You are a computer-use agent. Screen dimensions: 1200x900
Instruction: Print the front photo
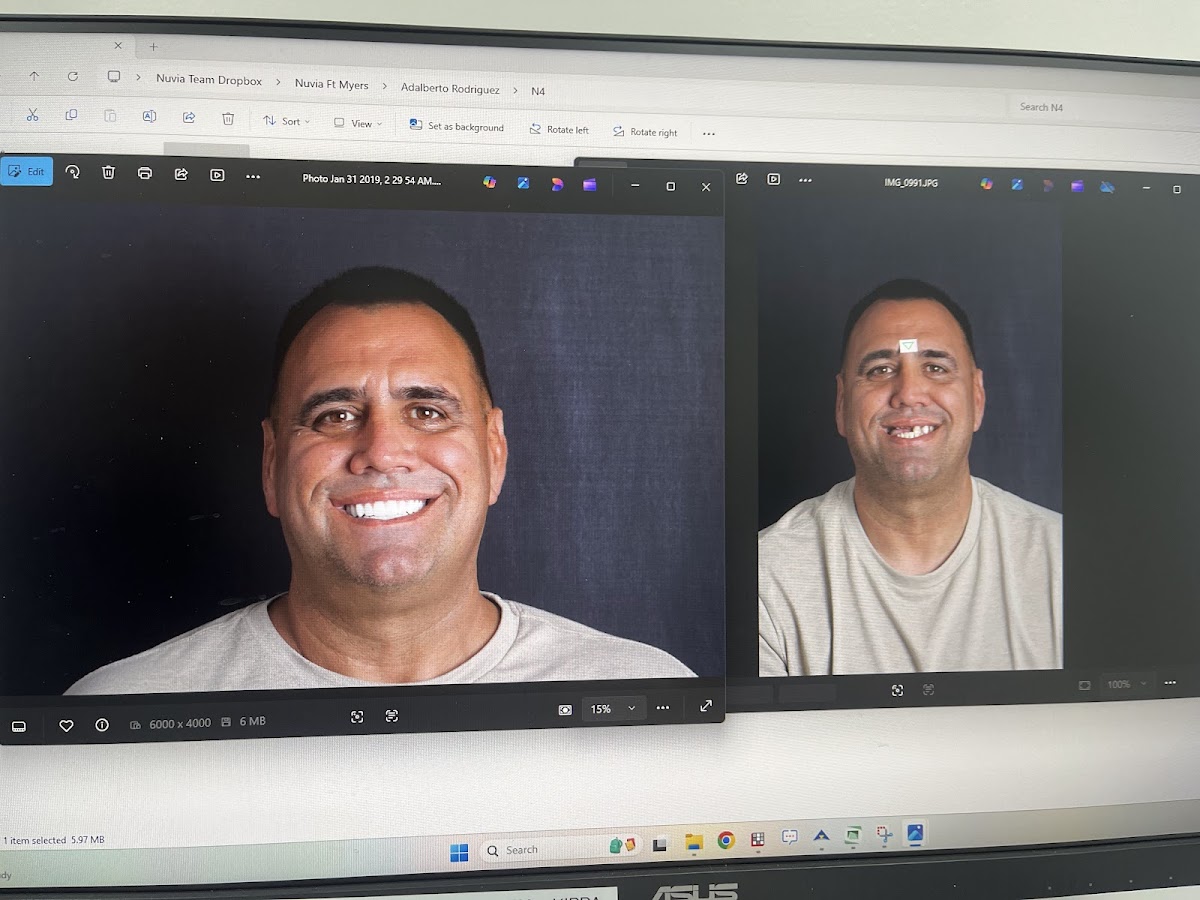pos(145,173)
